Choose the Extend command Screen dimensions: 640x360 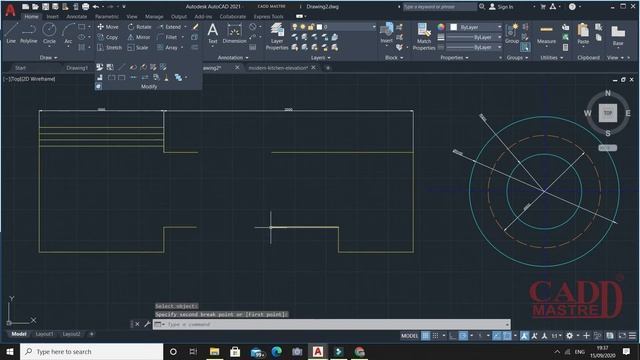[169, 27]
